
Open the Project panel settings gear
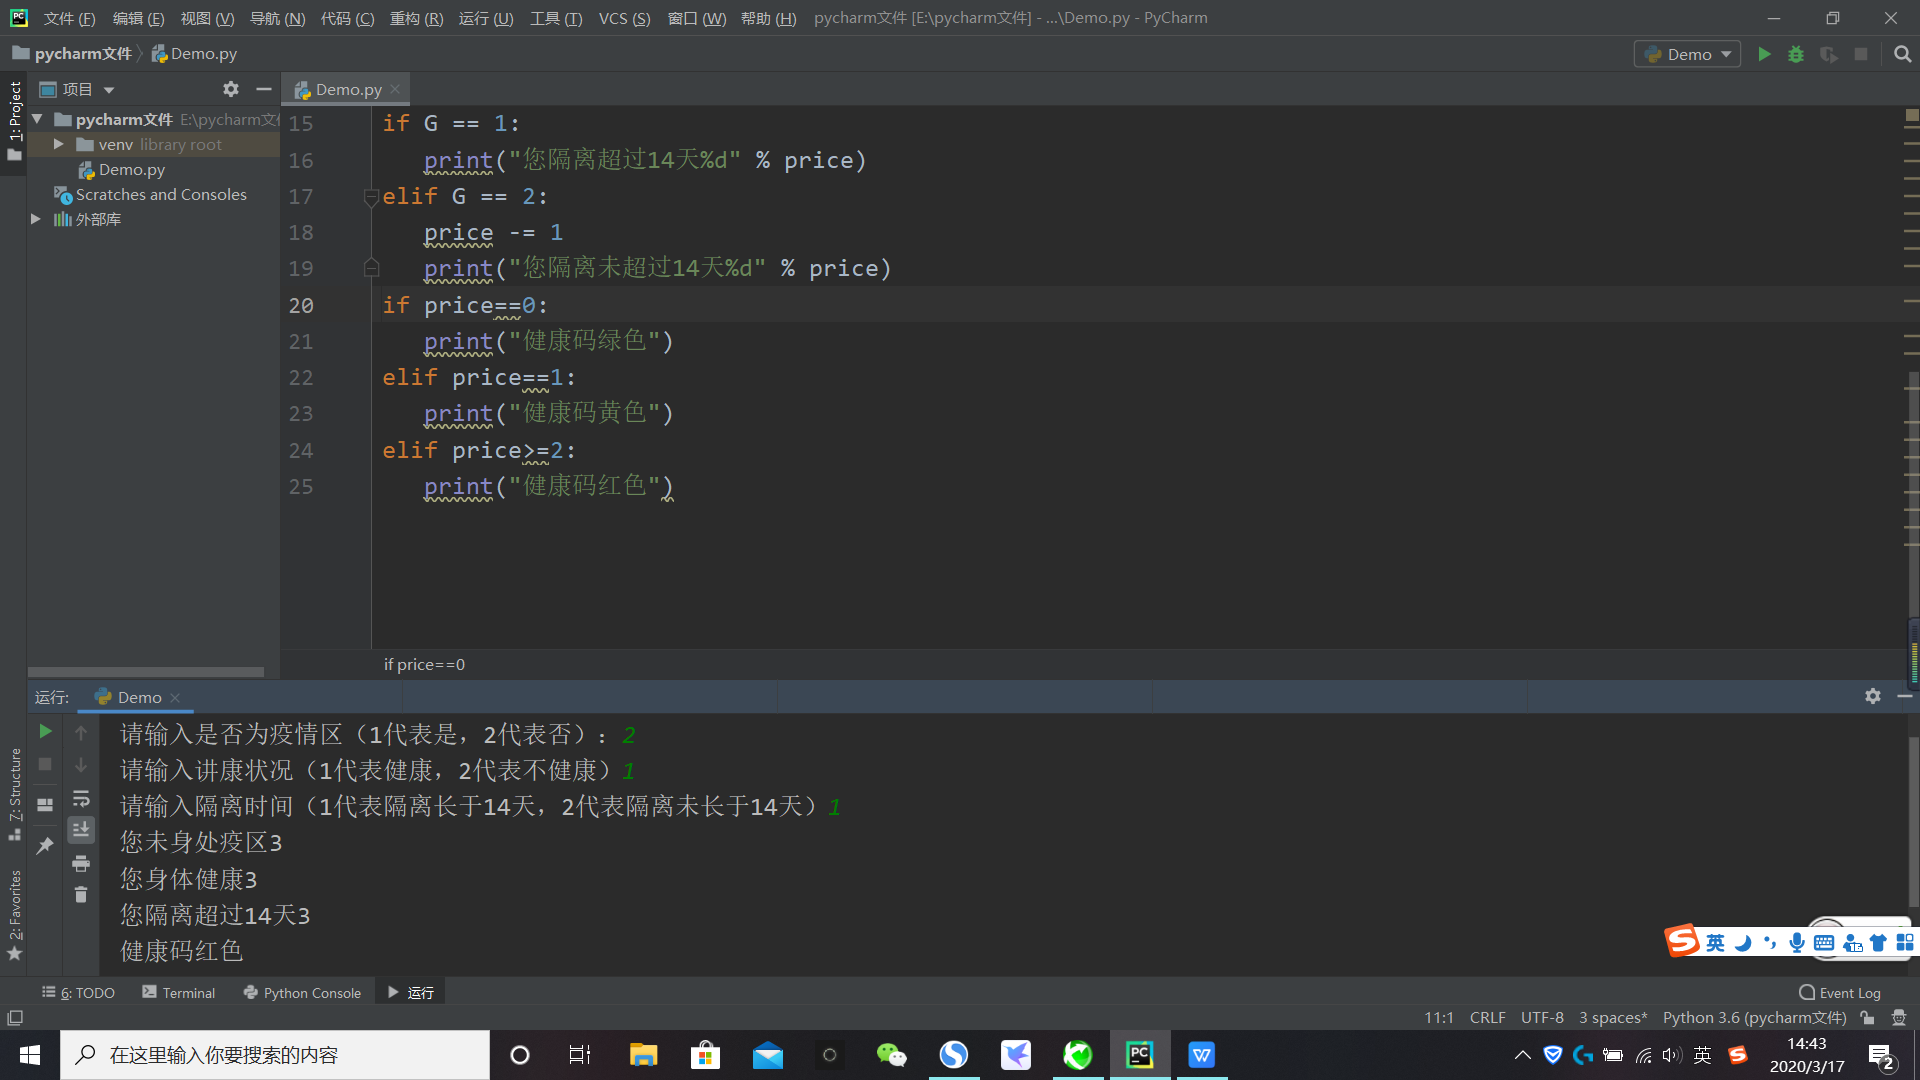point(231,89)
